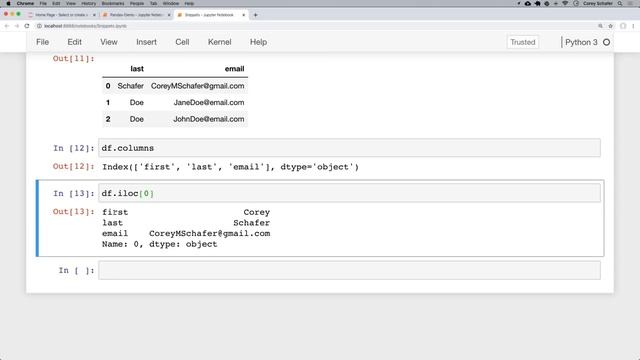The height and width of the screenshot is (360, 640).
Task: Click the extension icon beside the star
Action: pyautogui.click(x=623, y=26)
